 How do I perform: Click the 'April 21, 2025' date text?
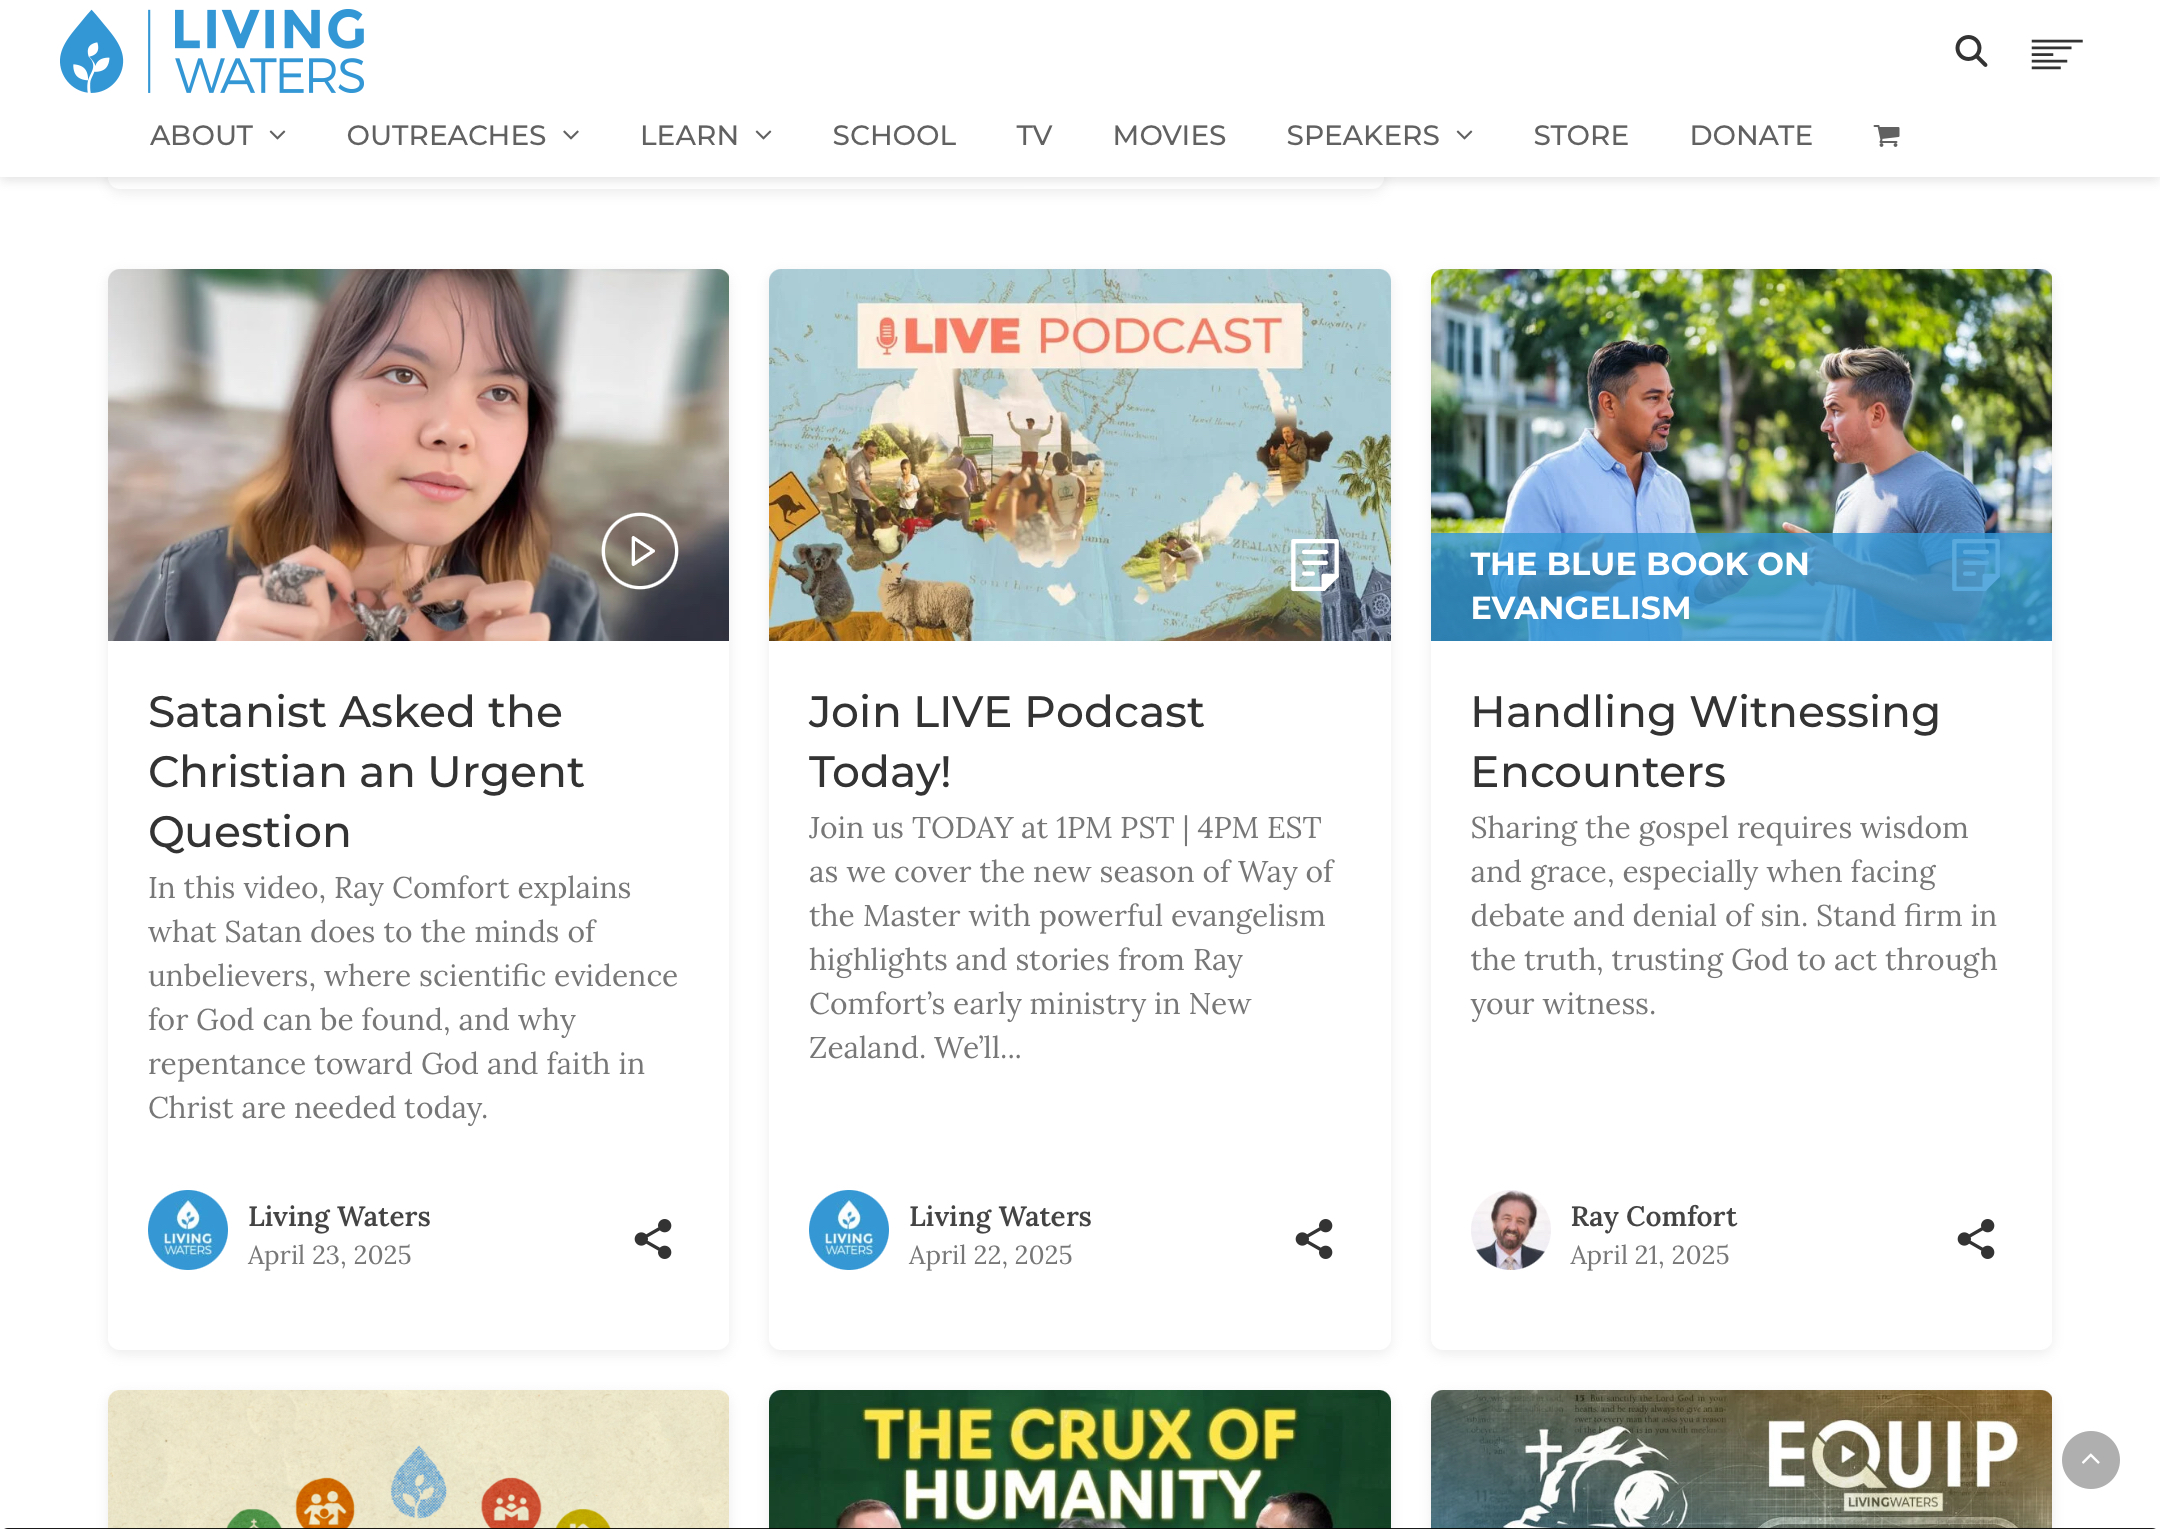[x=1650, y=1255]
